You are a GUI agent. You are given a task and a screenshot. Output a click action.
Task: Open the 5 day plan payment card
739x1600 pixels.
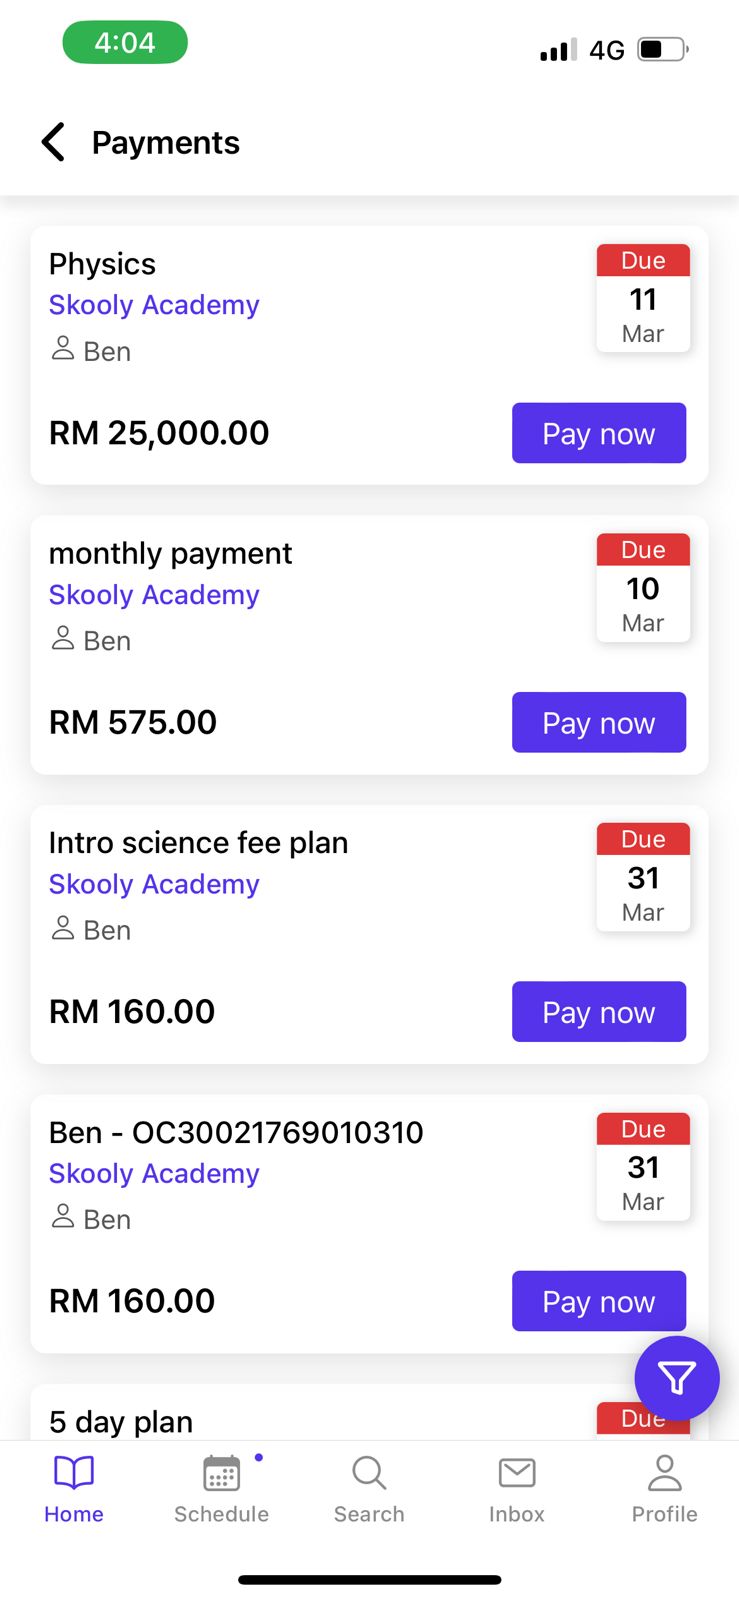pyautogui.click(x=369, y=1412)
